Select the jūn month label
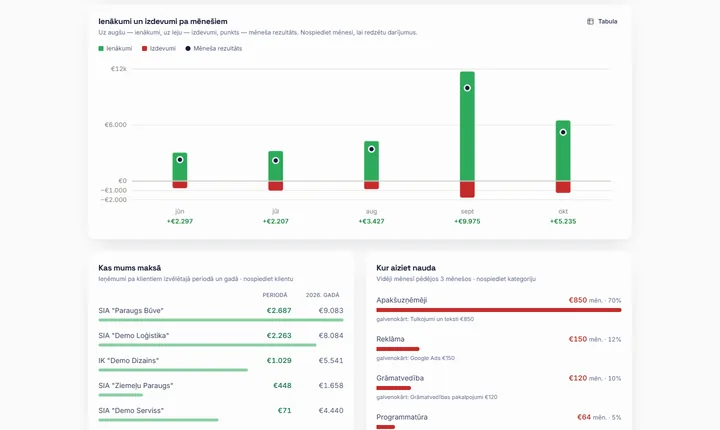Image resolution: width=720 pixels, height=430 pixels. (x=180, y=211)
